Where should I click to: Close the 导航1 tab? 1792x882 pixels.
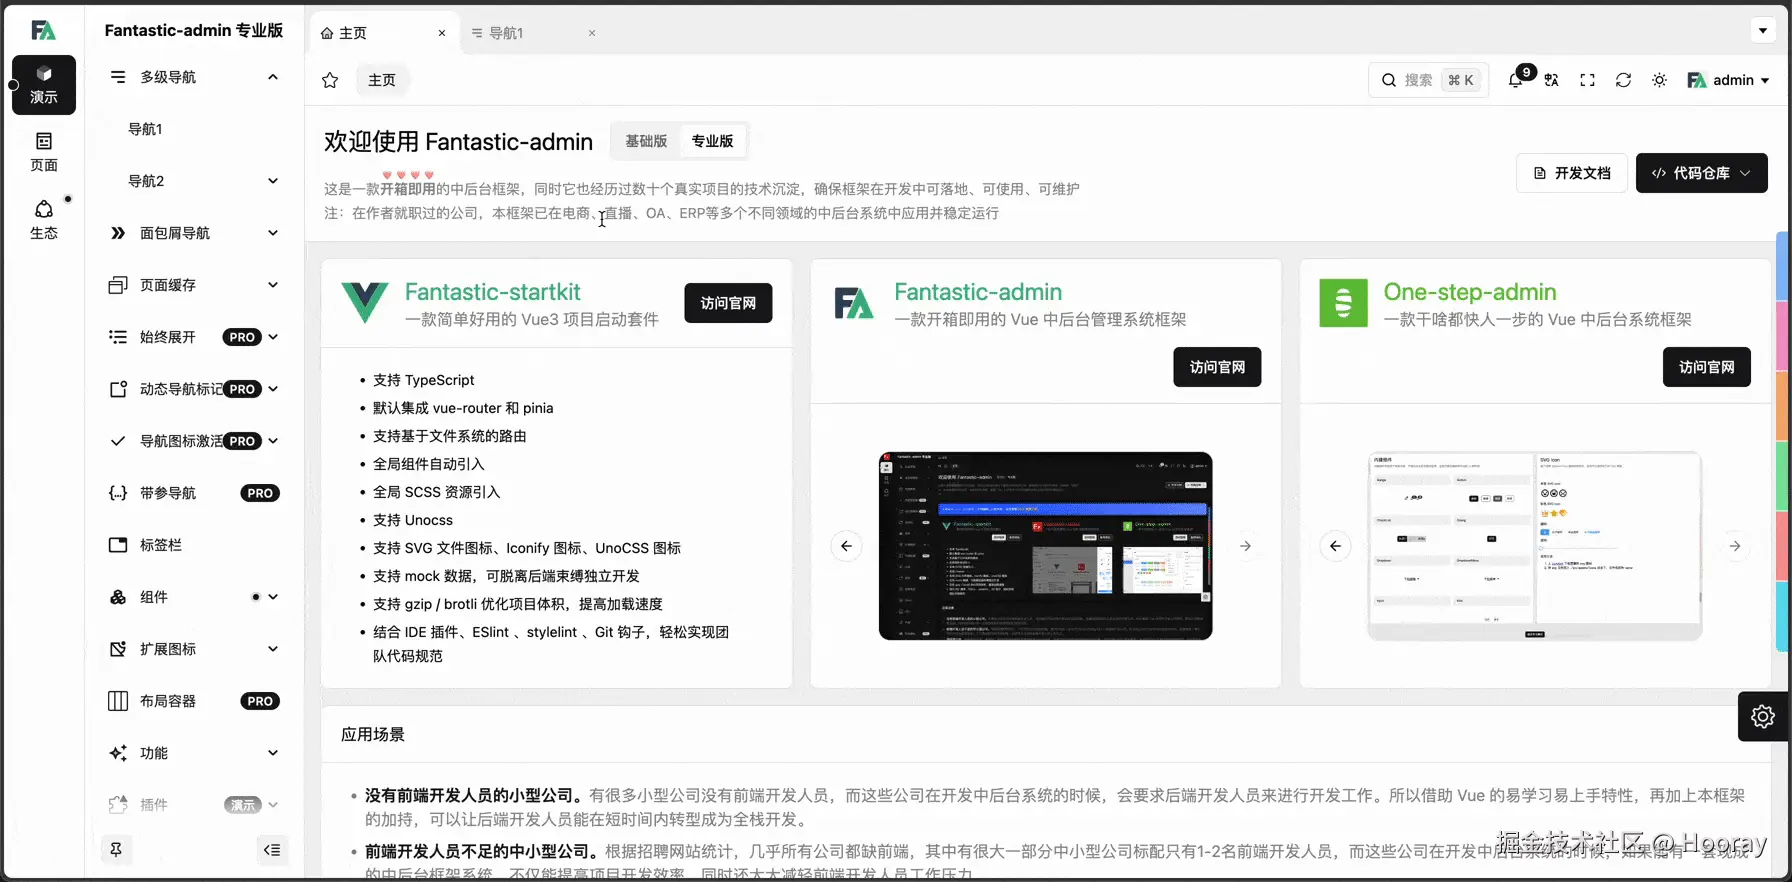592,33
